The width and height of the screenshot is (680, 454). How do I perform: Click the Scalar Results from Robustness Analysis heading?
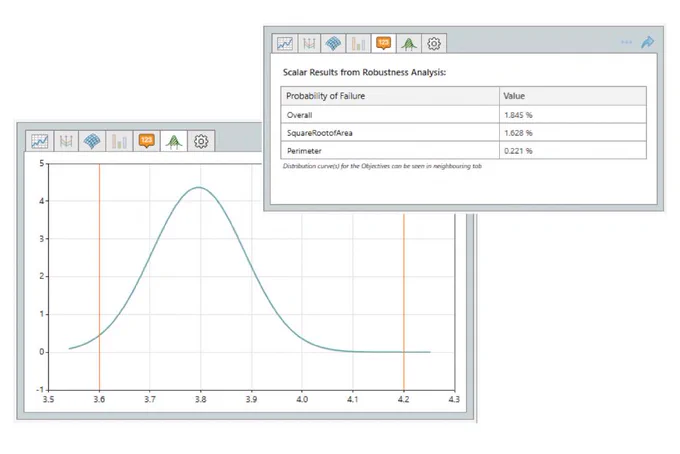point(364,72)
